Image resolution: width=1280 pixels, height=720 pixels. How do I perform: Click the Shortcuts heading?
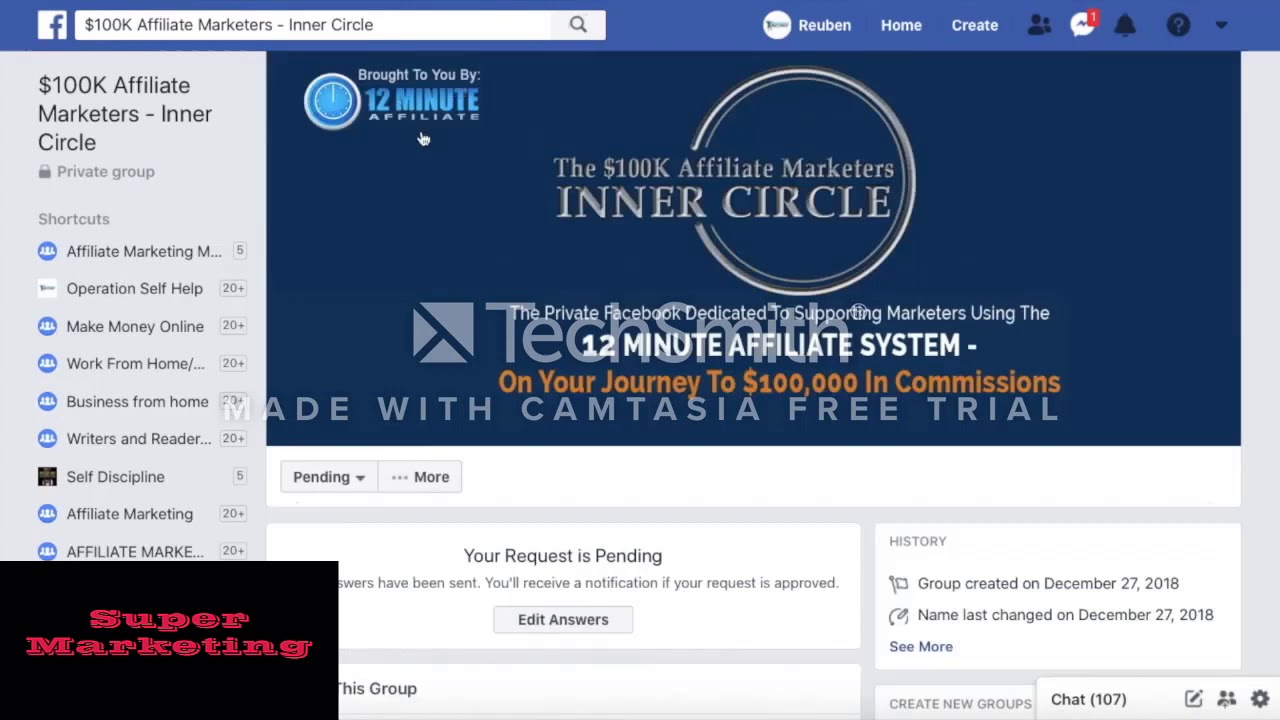click(74, 219)
